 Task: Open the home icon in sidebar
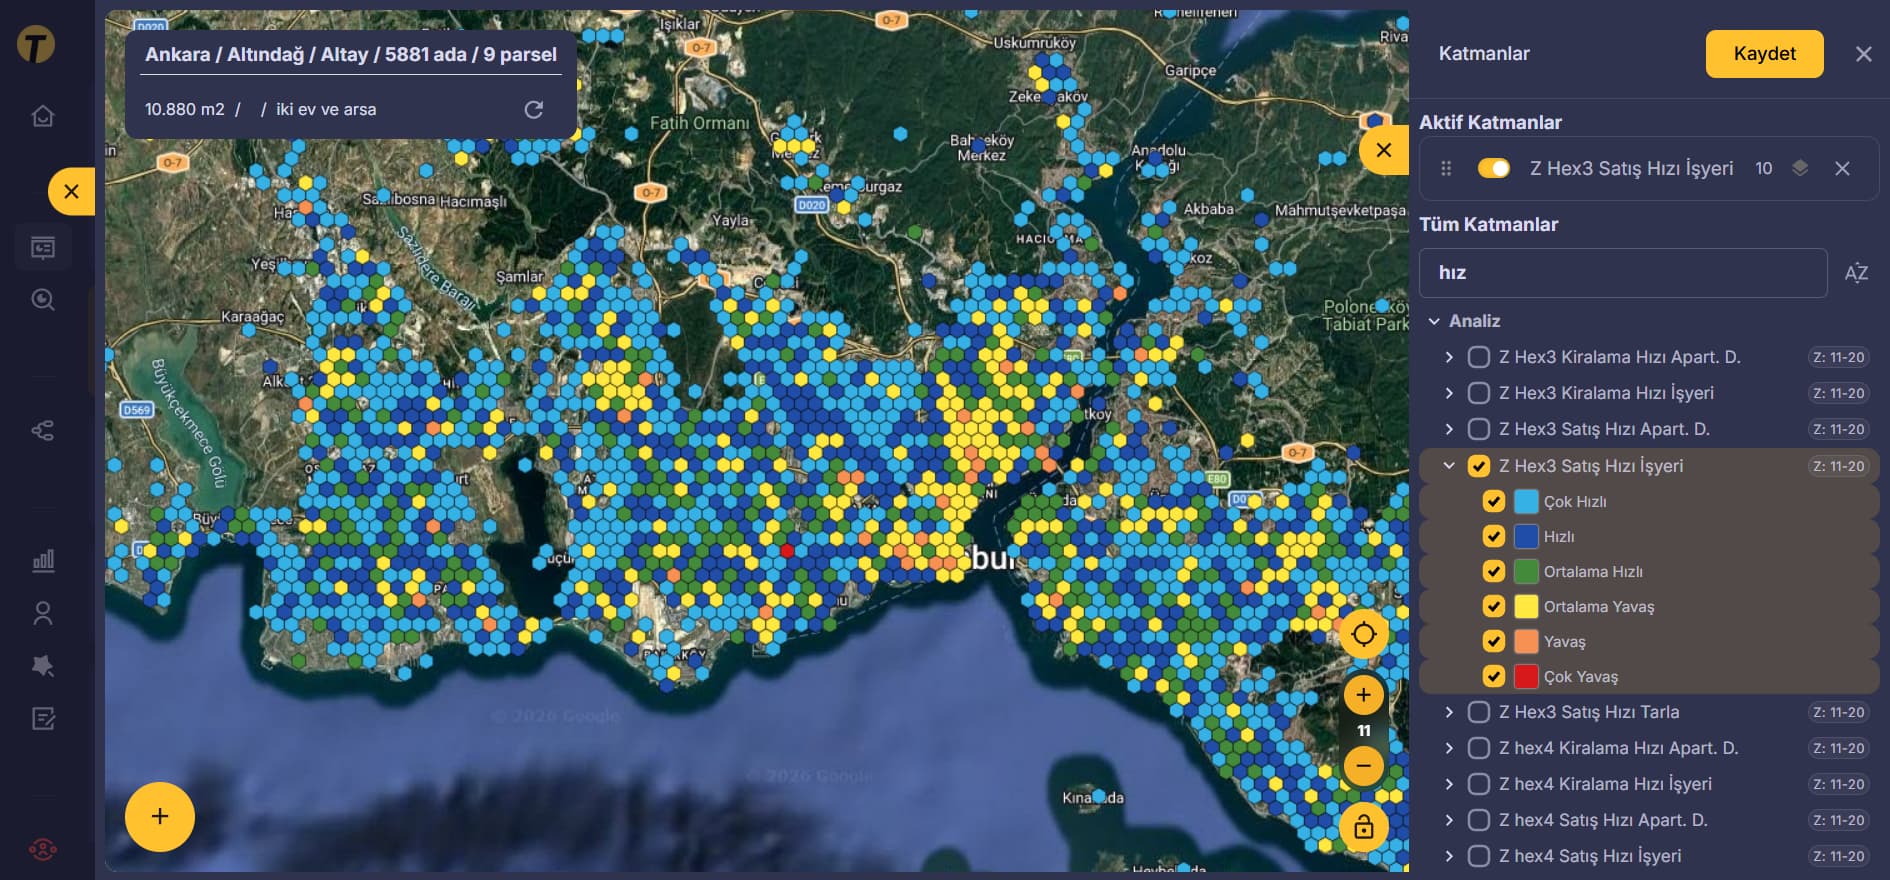(x=43, y=116)
